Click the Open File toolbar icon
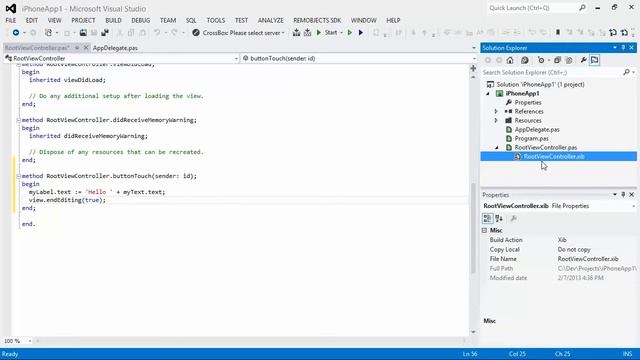 [83, 33]
